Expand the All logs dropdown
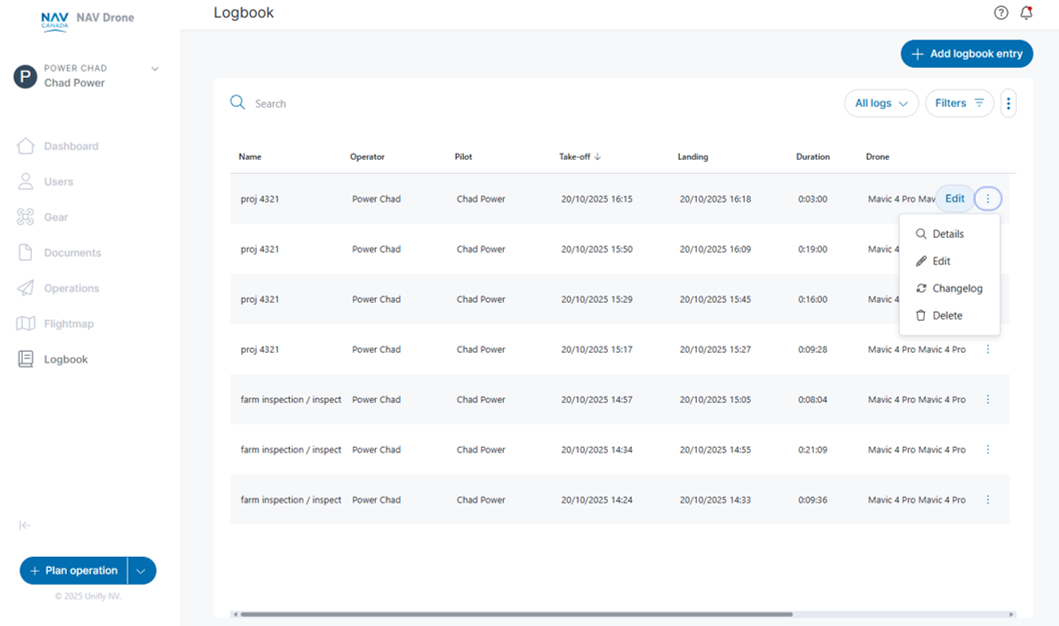The width and height of the screenshot is (1059, 626). coord(881,103)
